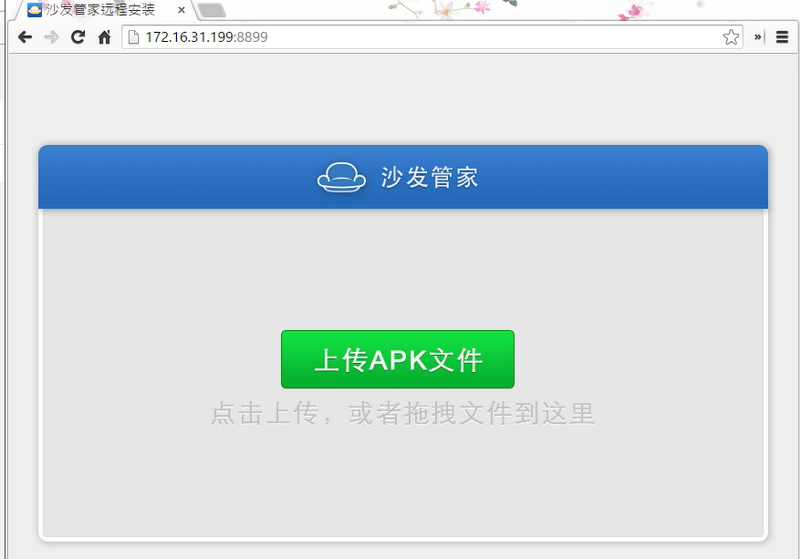Go to the browser home page icon
The height and width of the screenshot is (559, 800).
pyautogui.click(x=105, y=37)
